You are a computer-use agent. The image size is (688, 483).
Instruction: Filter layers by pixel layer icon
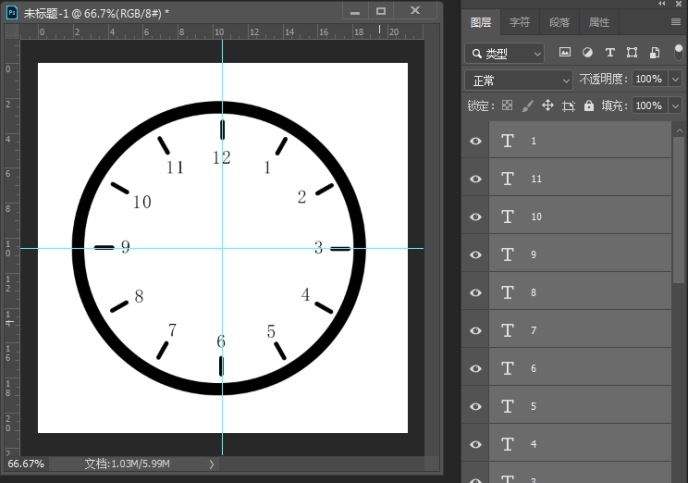(565, 53)
